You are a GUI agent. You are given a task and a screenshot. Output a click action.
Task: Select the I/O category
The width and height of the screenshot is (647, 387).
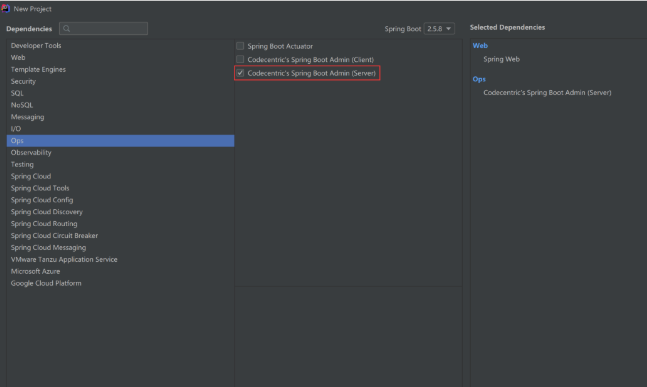tap(120, 129)
